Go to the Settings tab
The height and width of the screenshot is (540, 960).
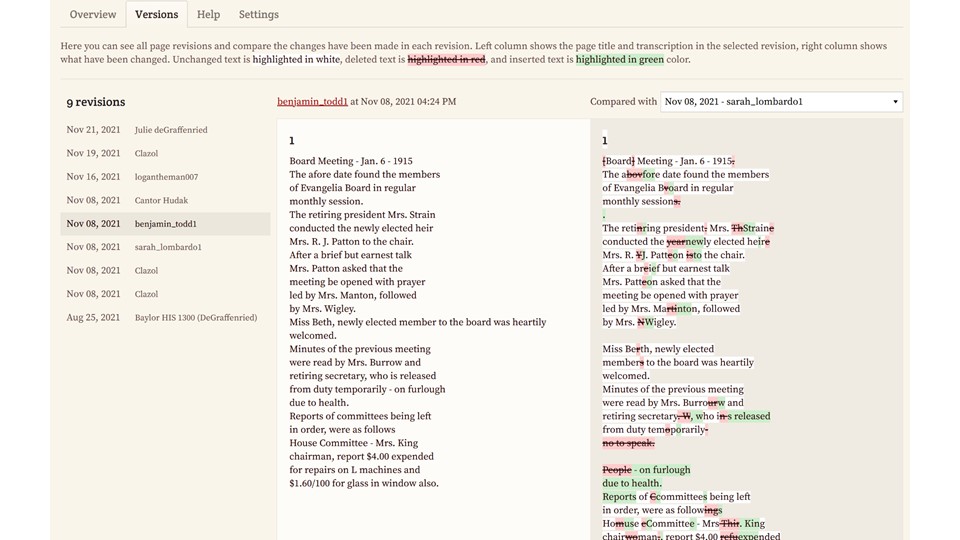(258, 14)
